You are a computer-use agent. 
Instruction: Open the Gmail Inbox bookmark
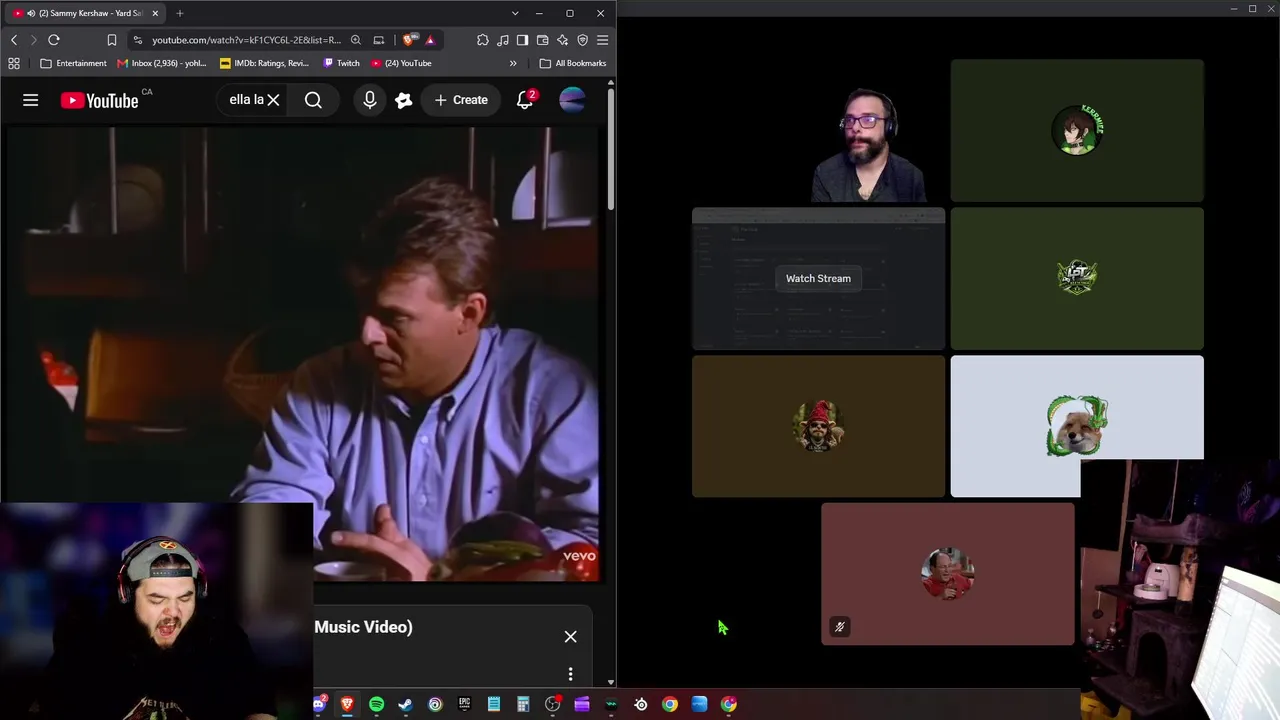pyautogui.click(x=162, y=63)
